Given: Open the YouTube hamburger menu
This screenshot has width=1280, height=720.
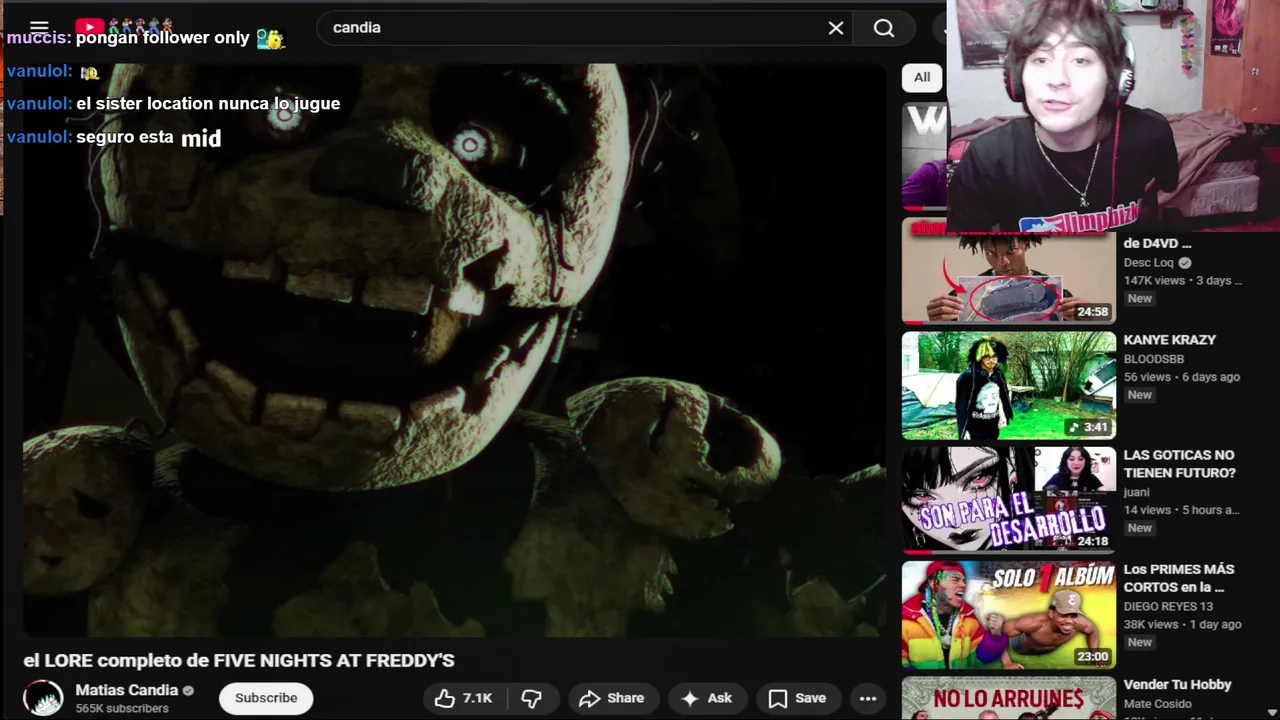Looking at the screenshot, I should [39, 27].
